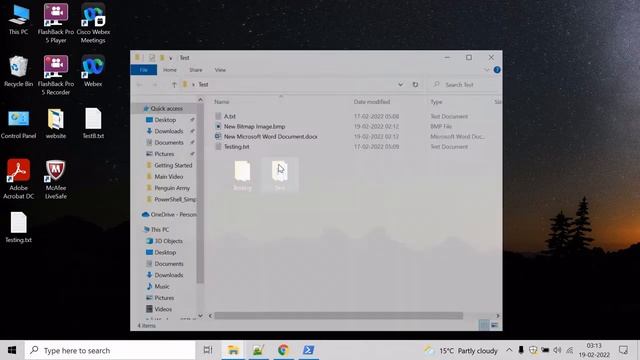Select the Recycle Bin icon
Viewport: 640px width, 360px height.
pos(18,71)
